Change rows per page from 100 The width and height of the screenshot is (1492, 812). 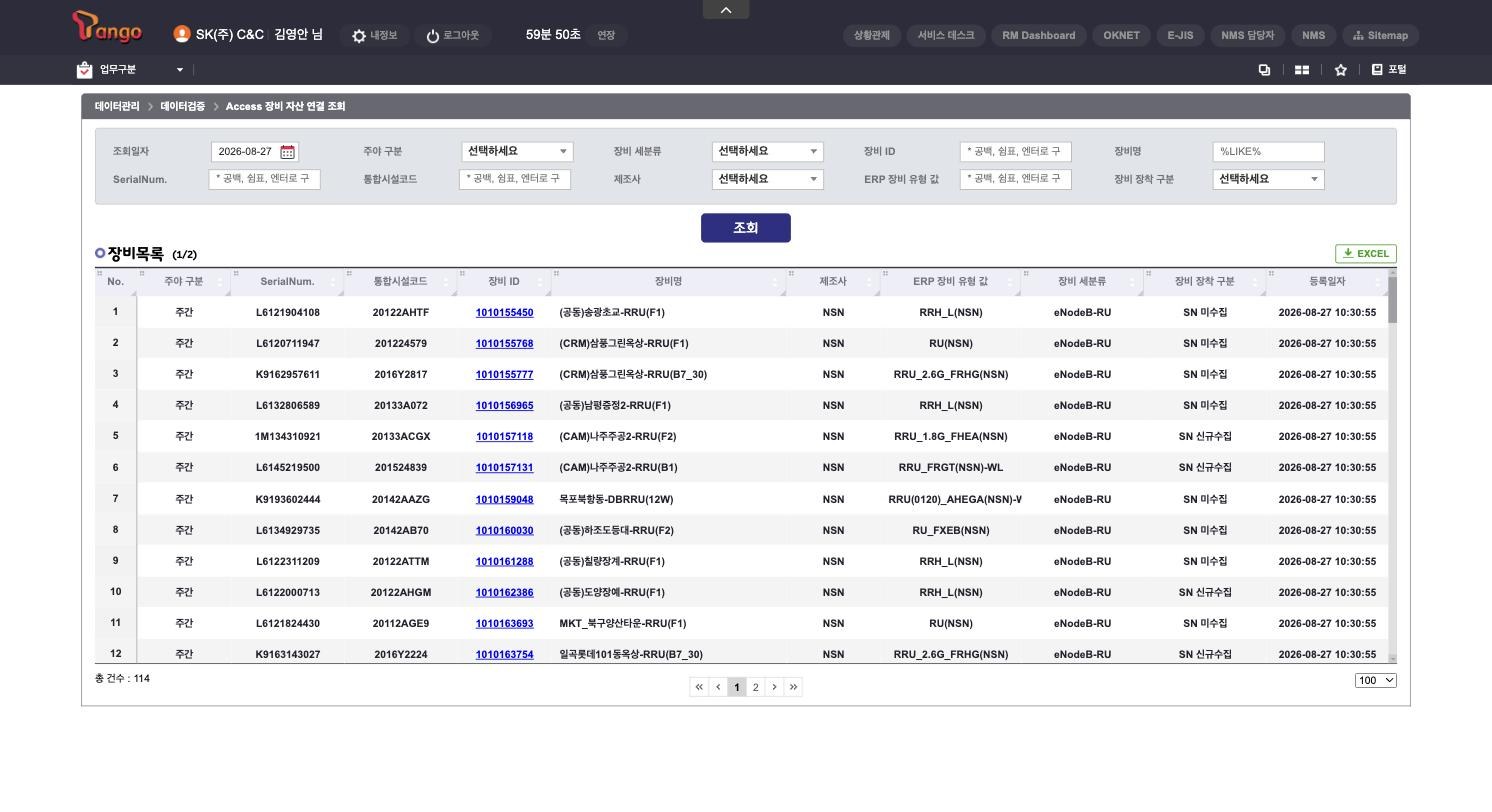coord(1376,681)
